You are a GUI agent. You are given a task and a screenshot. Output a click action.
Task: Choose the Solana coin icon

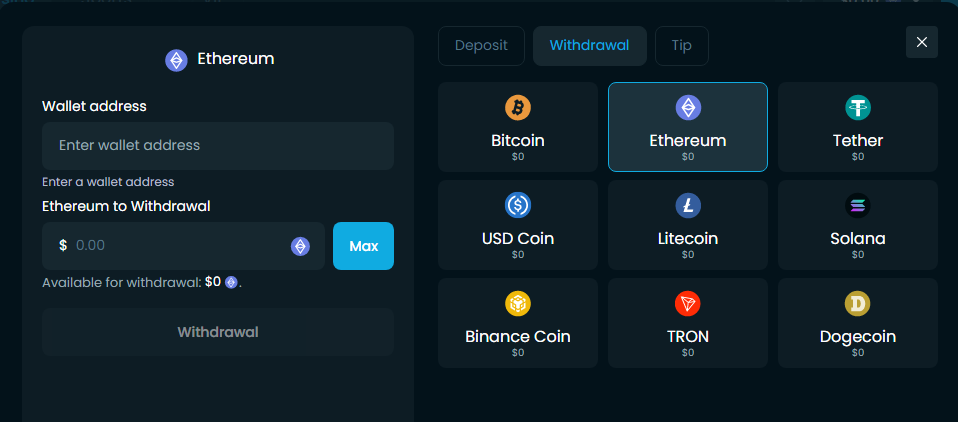[858, 205]
